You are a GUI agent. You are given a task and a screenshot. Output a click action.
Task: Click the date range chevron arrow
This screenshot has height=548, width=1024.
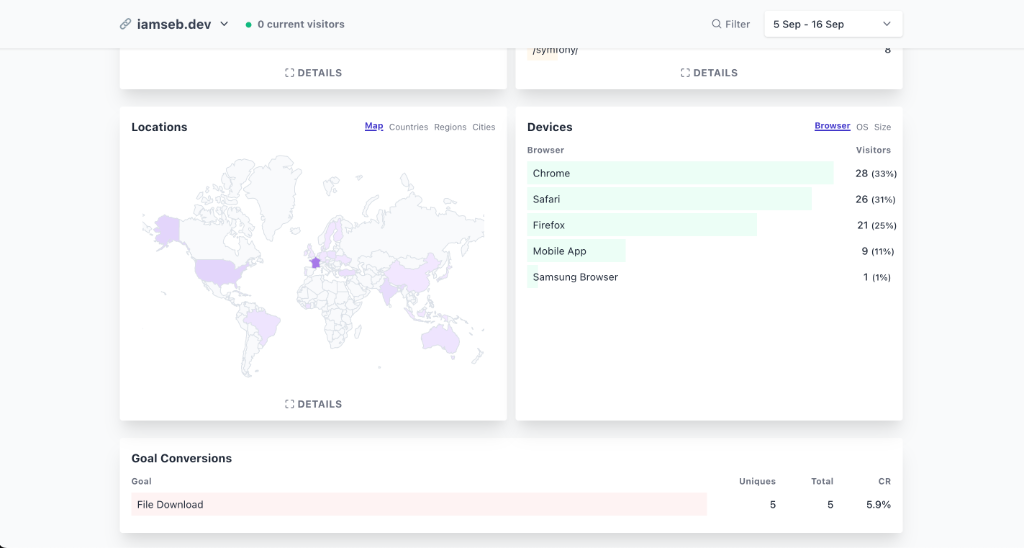point(886,24)
